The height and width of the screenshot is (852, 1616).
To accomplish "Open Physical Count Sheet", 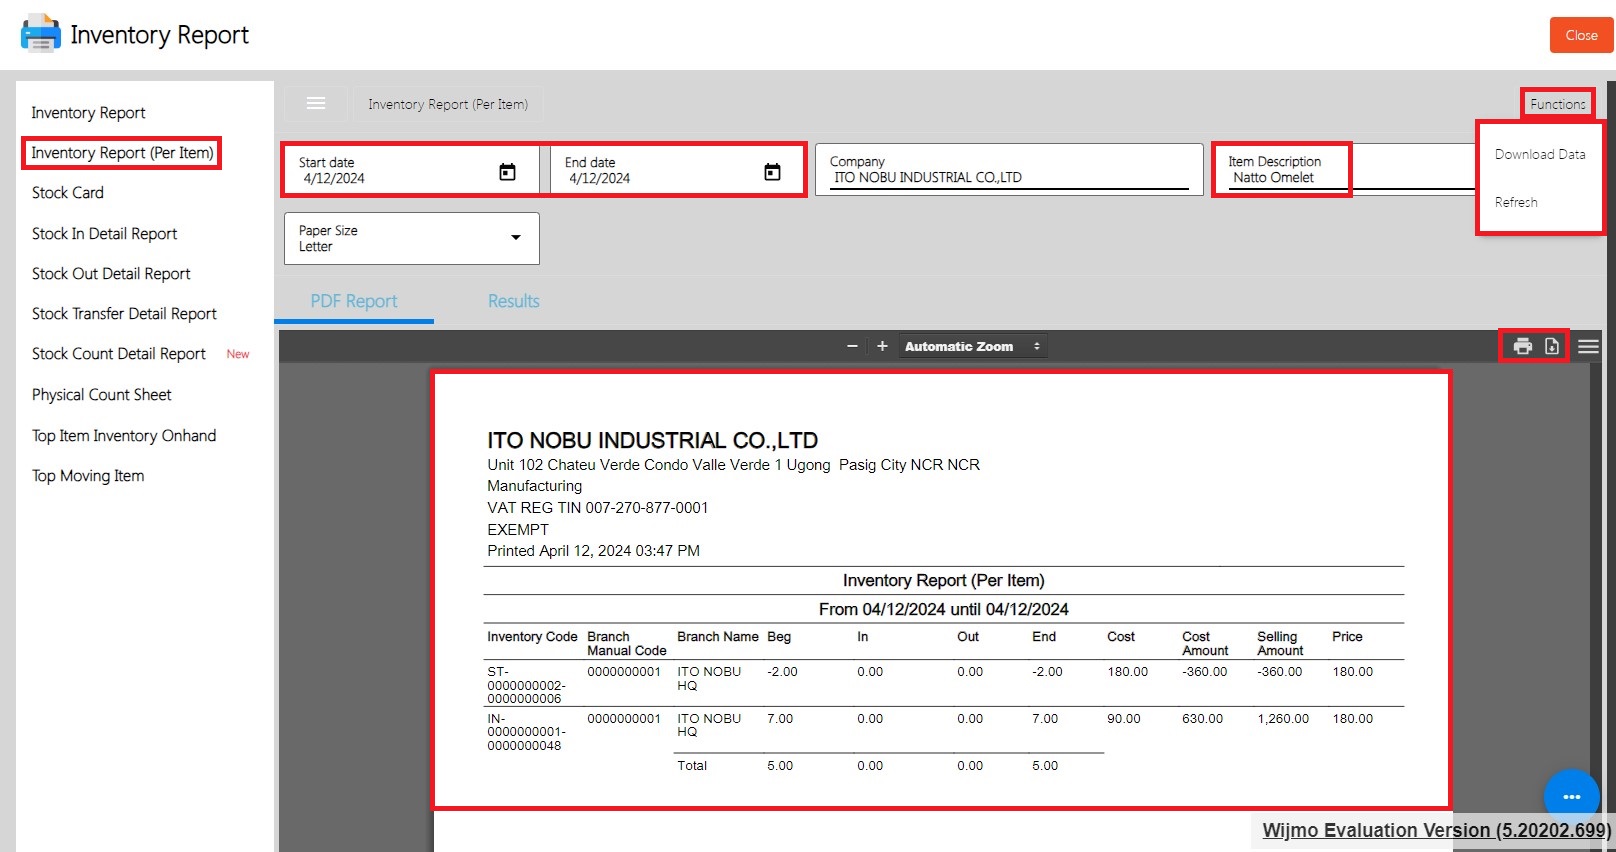I will pos(102,395).
